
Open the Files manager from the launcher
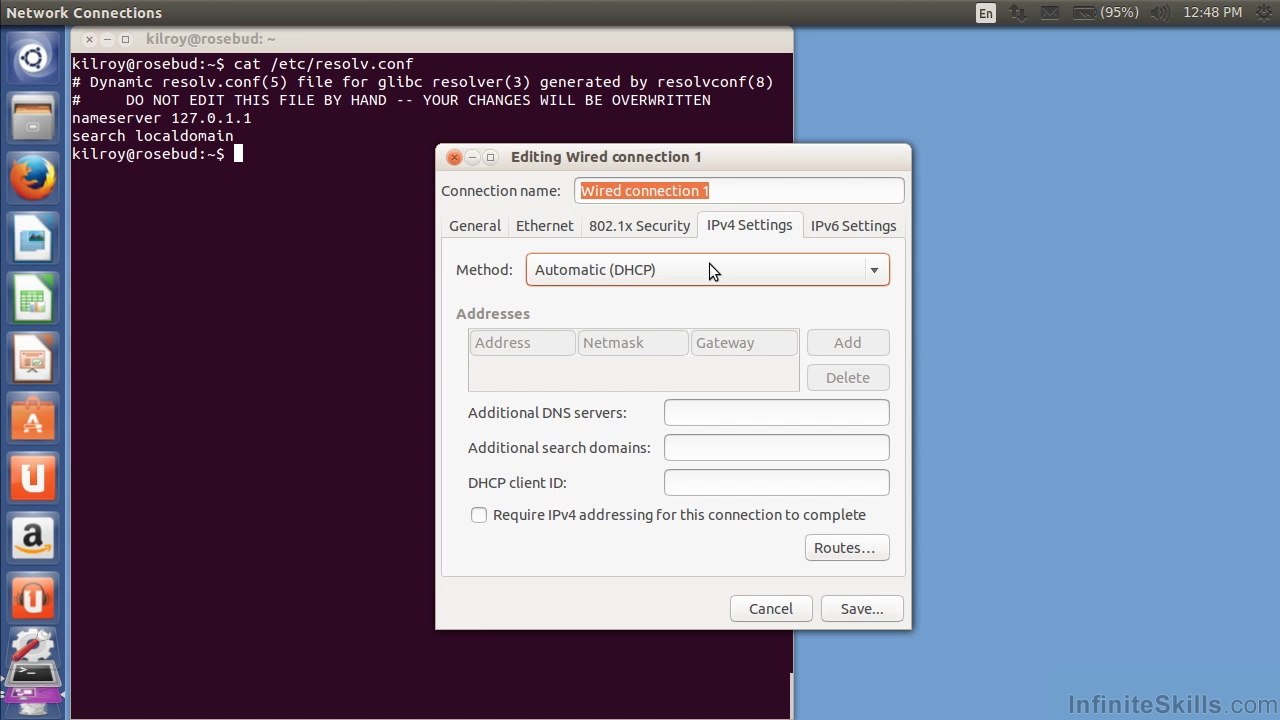click(x=33, y=118)
